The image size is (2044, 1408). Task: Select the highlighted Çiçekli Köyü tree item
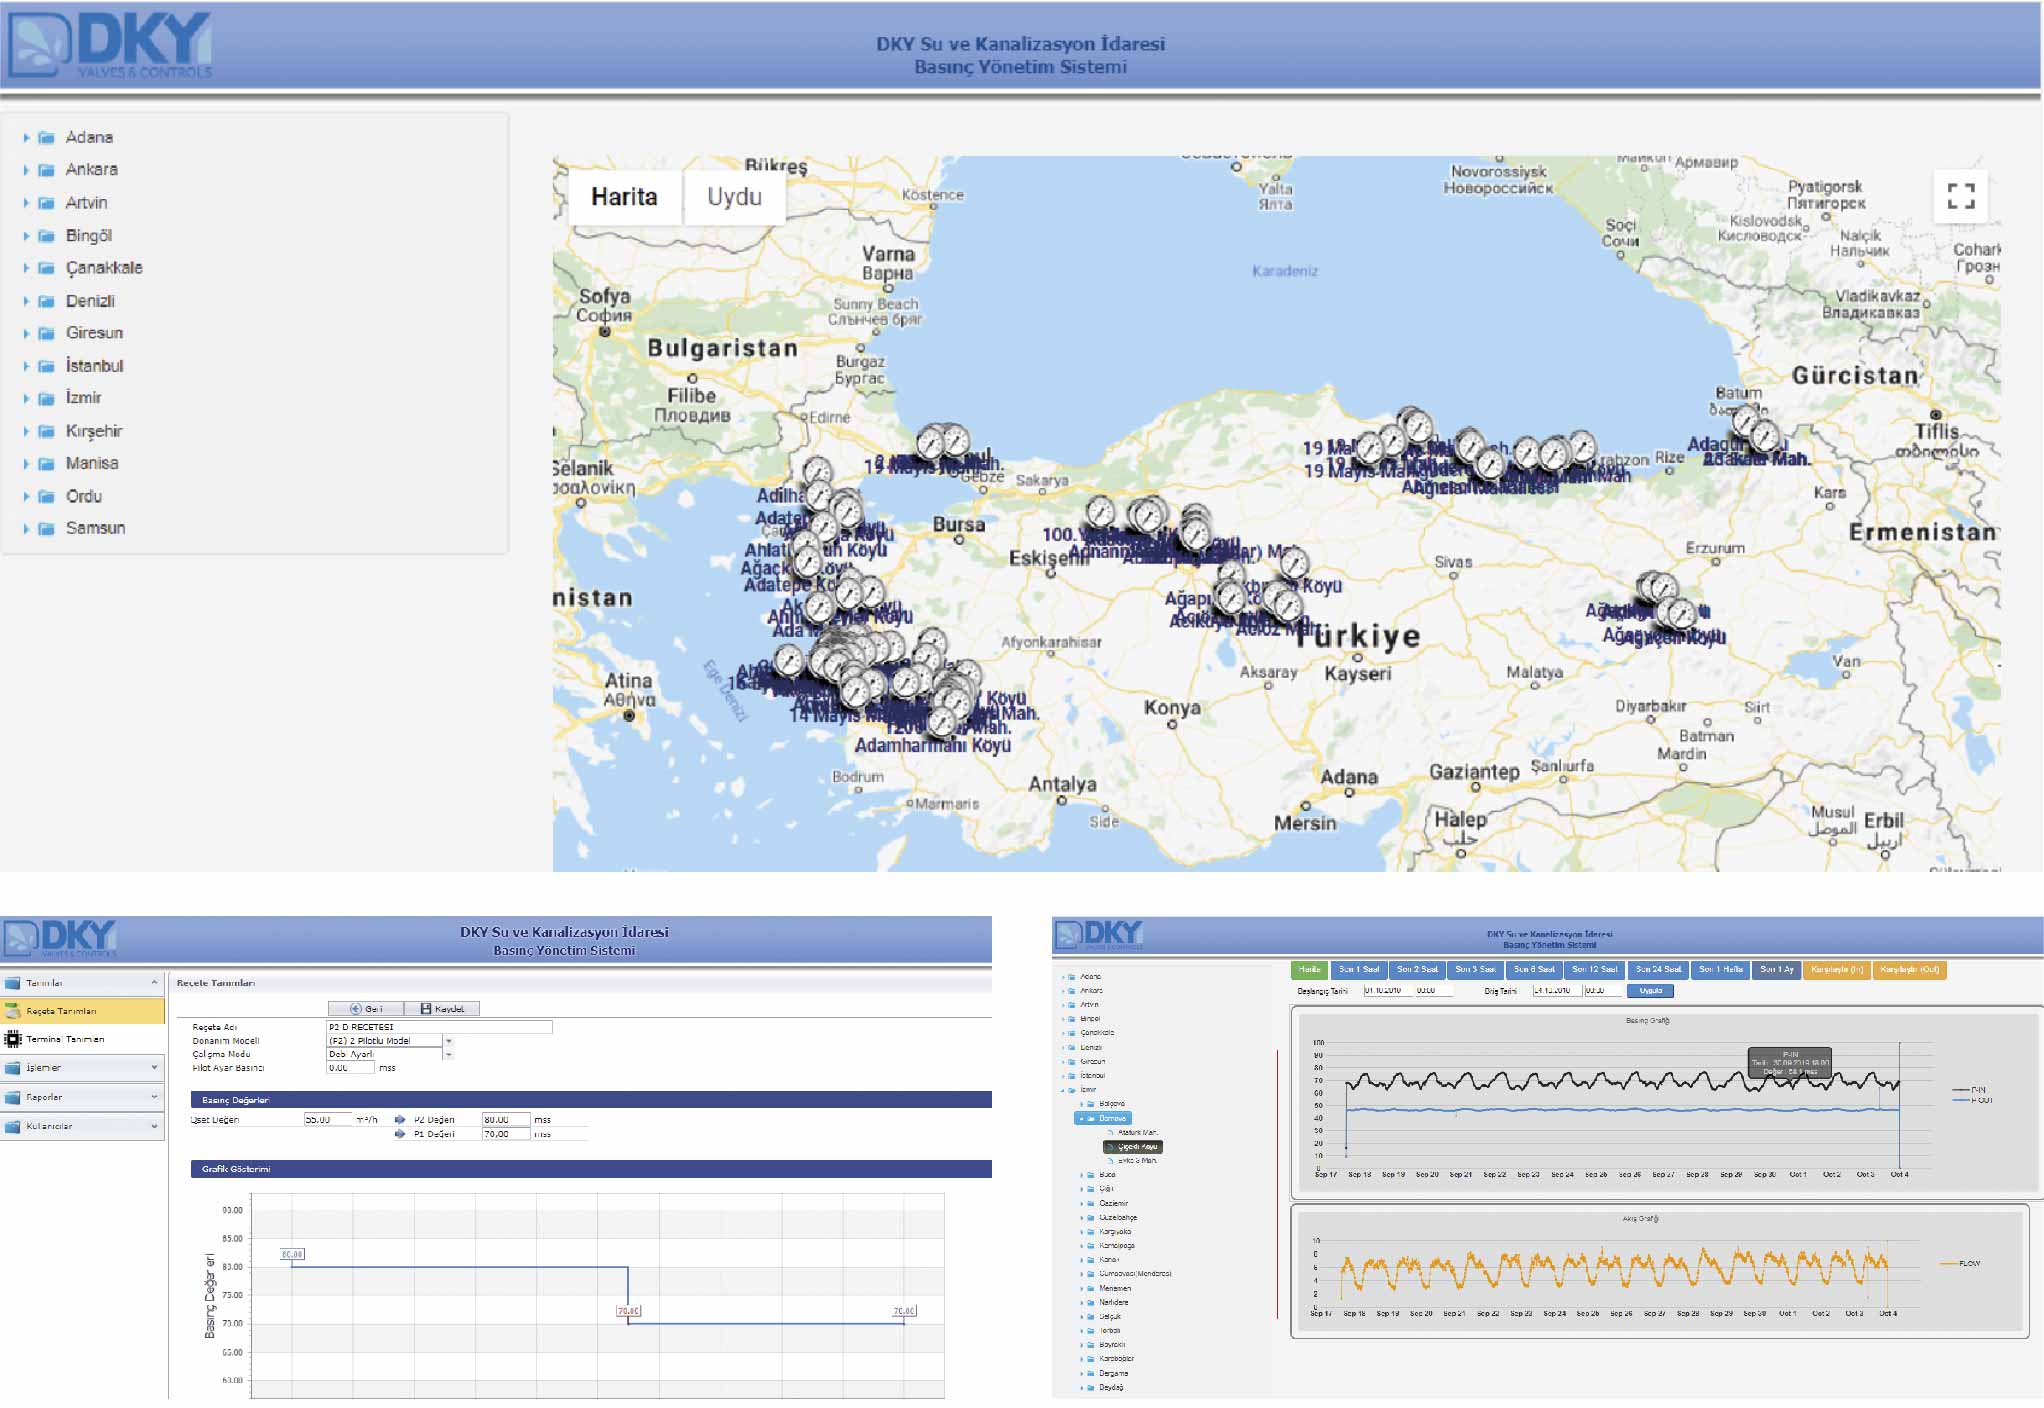pos(1134,1147)
